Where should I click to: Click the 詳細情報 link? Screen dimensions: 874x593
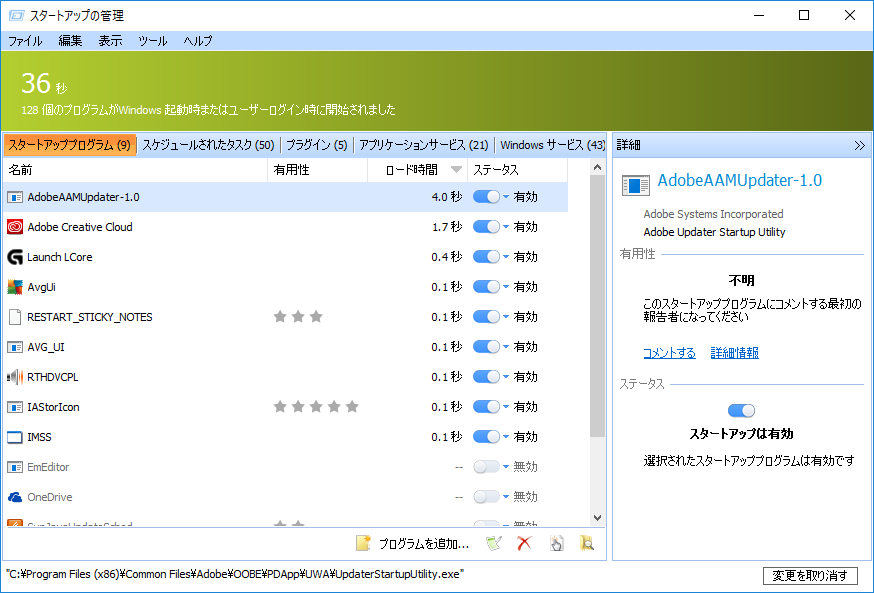[x=735, y=353]
